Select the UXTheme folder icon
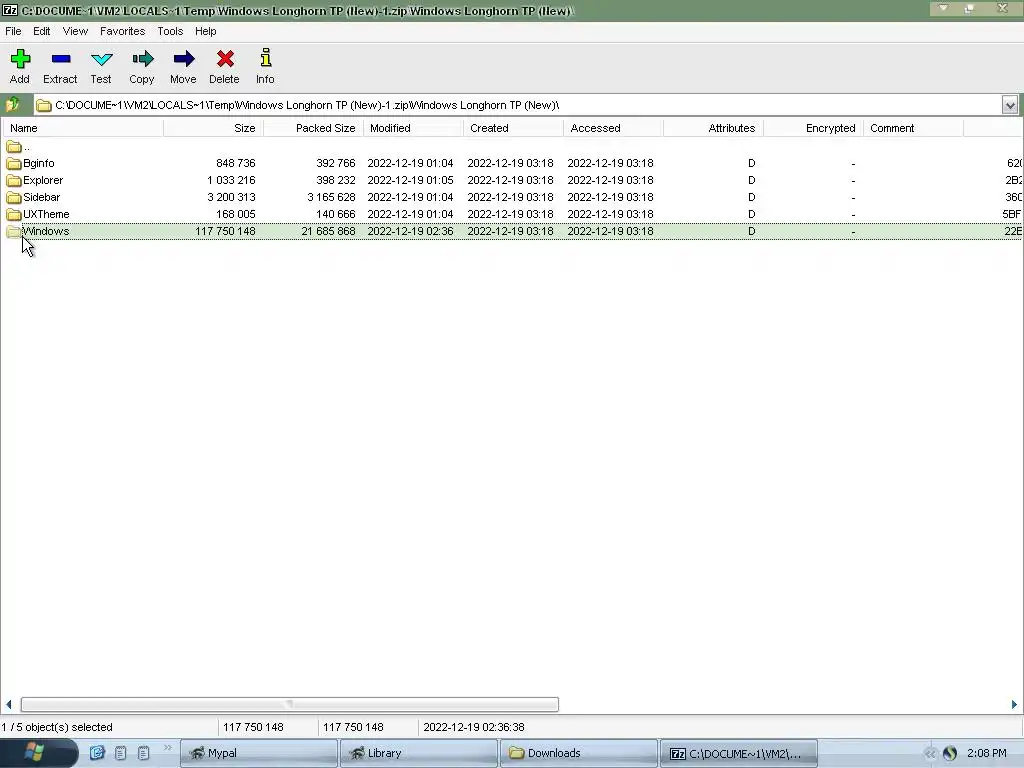The width and height of the screenshot is (1024, 768). click(x=14, y=214)
